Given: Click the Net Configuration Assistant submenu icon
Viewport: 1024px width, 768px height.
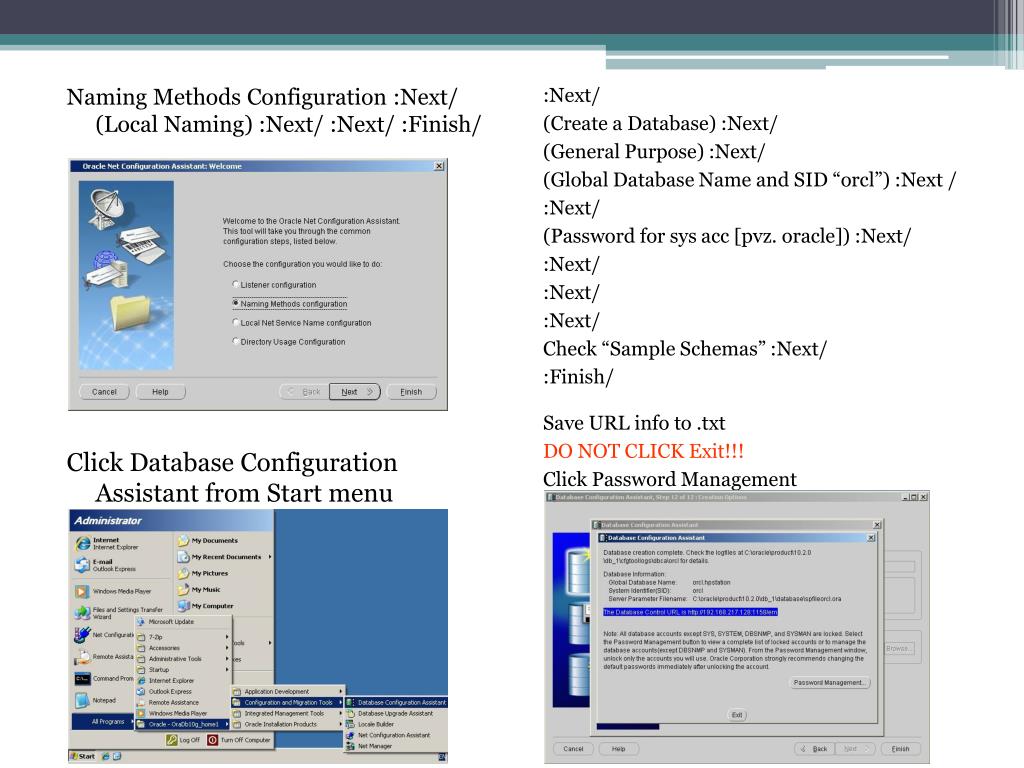Looking at the screenshot, I should click(x=350, y=735).
